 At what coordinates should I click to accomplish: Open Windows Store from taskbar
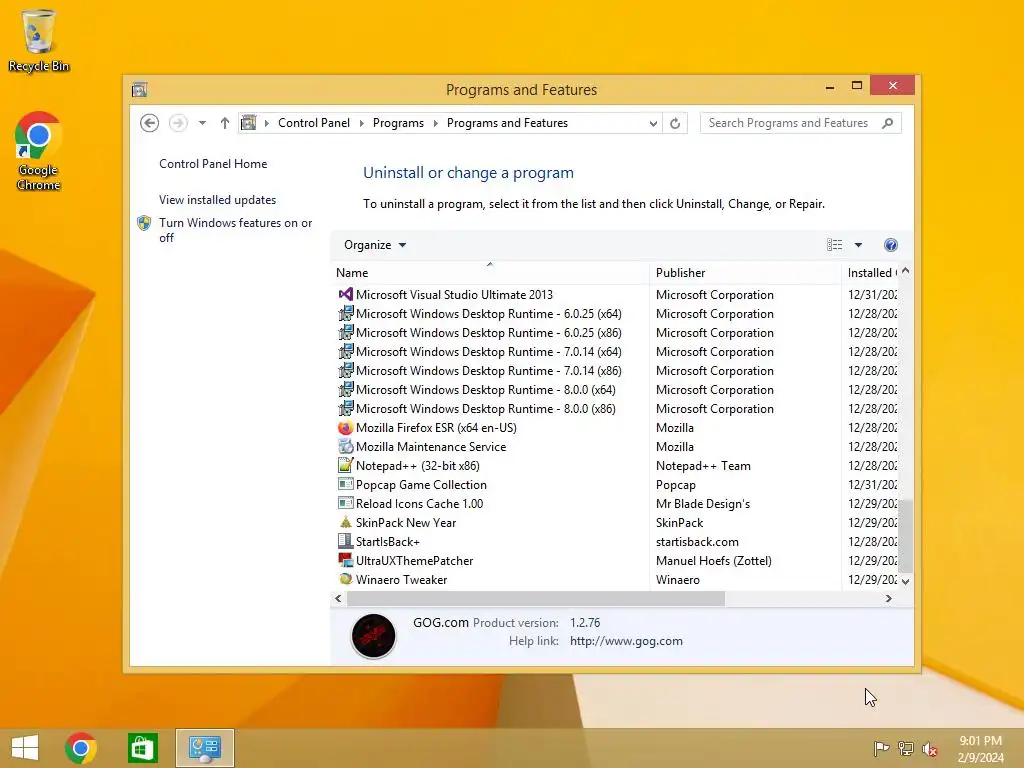[x=142, y=748]
